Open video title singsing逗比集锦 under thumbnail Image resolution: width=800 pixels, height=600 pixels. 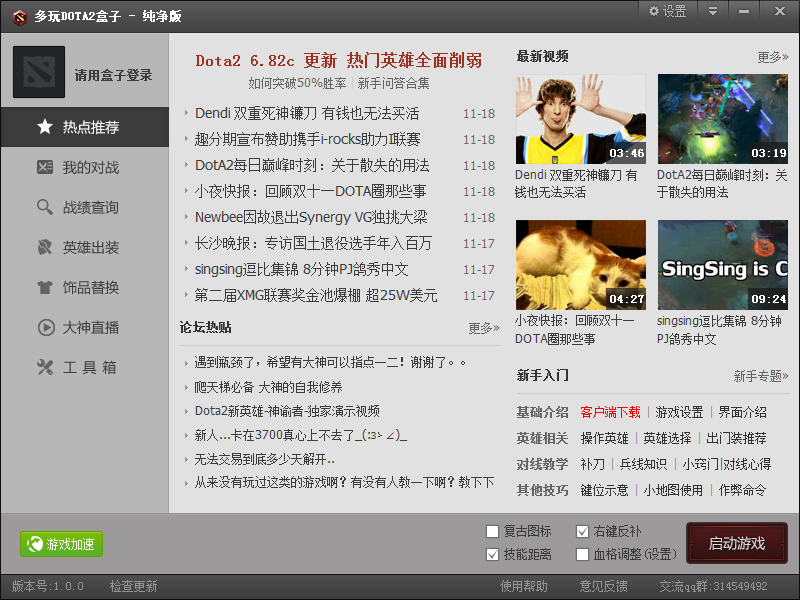click(x=719, y=330)
